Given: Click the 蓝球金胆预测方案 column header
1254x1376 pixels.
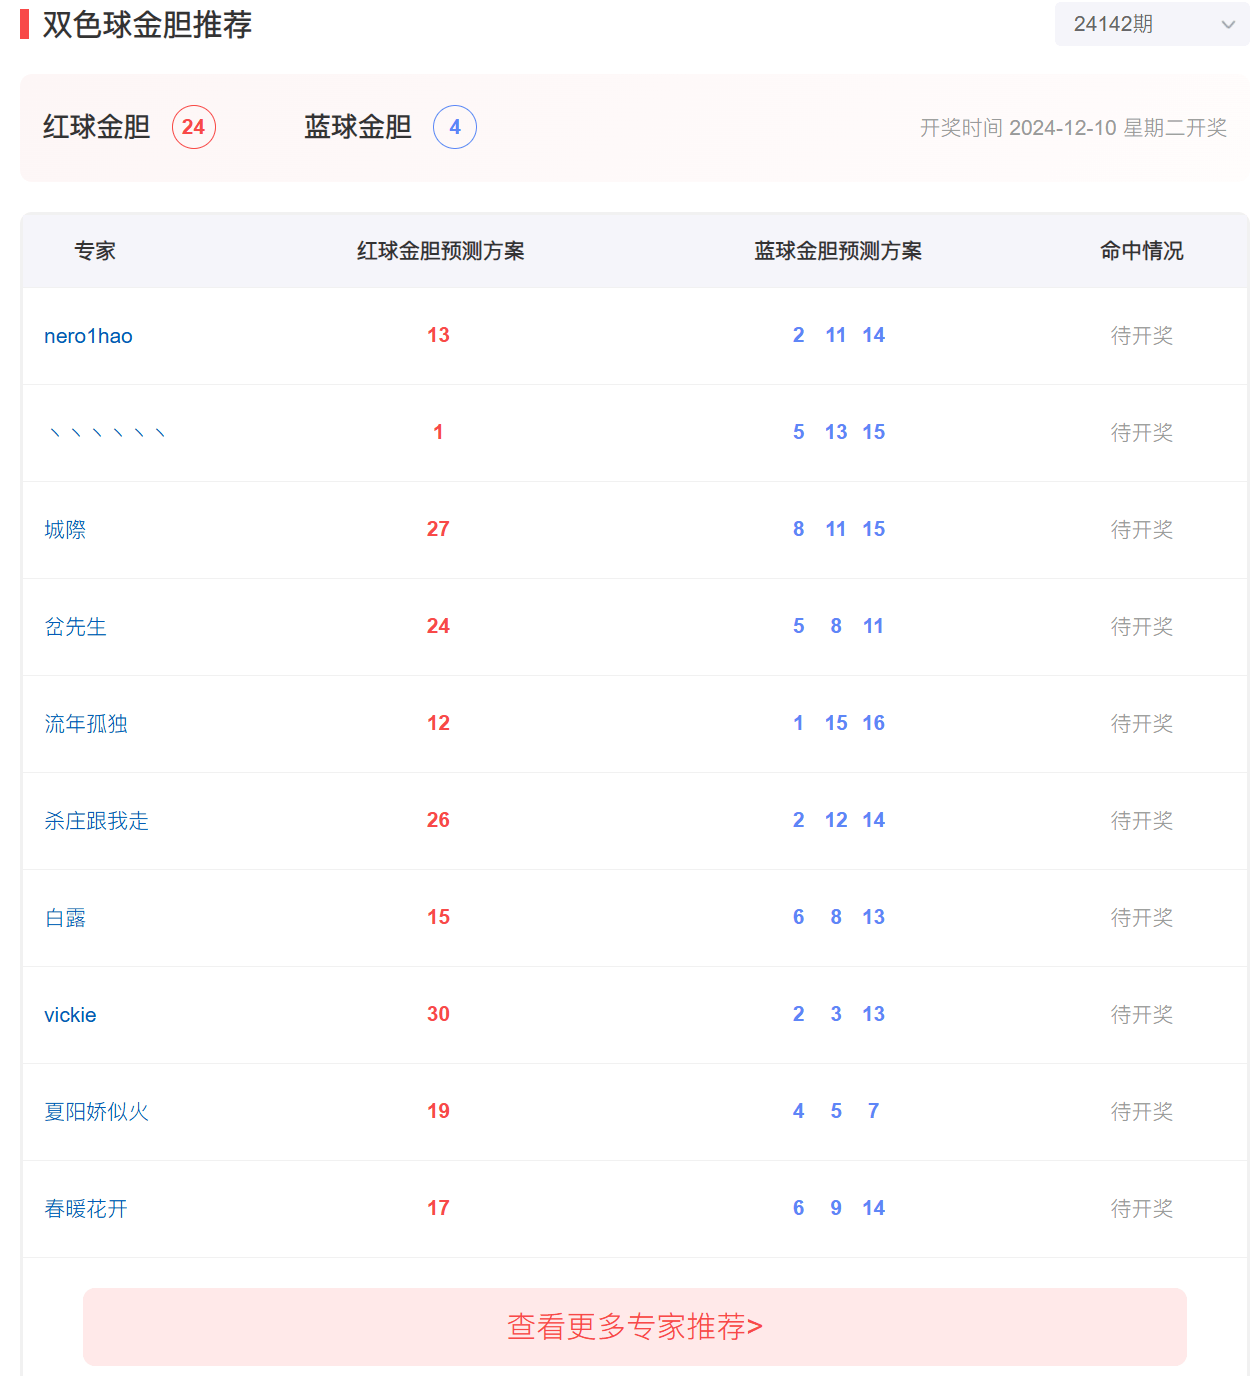Looking at the screenshot, I should (838, 251).
